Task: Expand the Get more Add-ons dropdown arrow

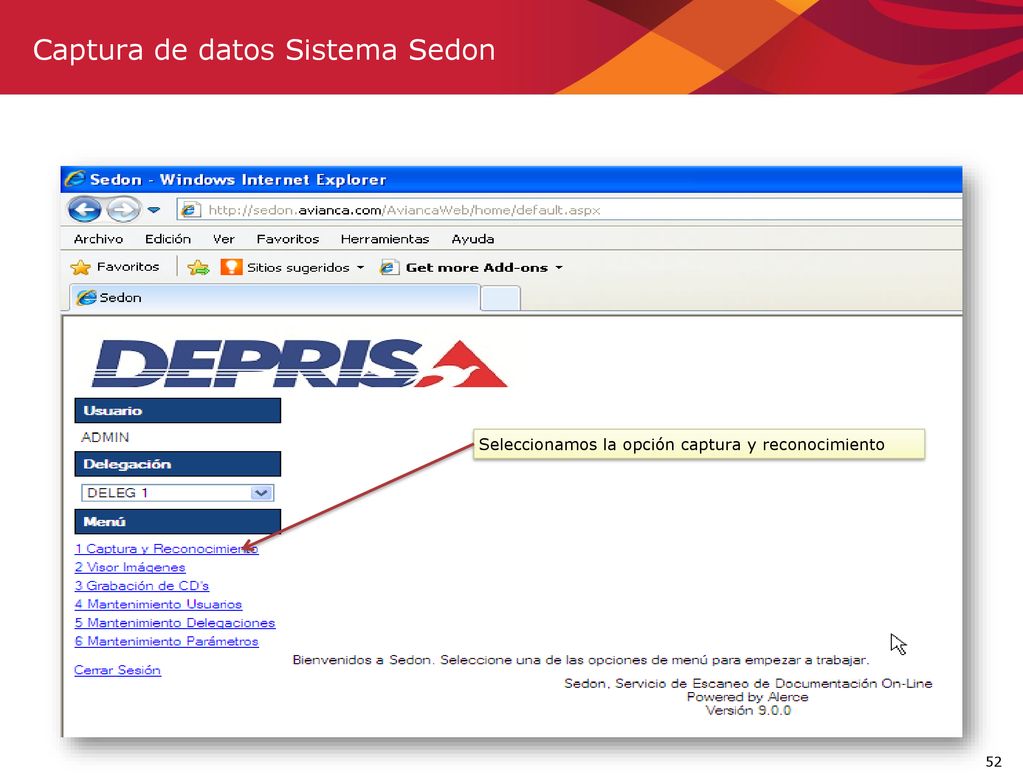Action: click(558, 268)
